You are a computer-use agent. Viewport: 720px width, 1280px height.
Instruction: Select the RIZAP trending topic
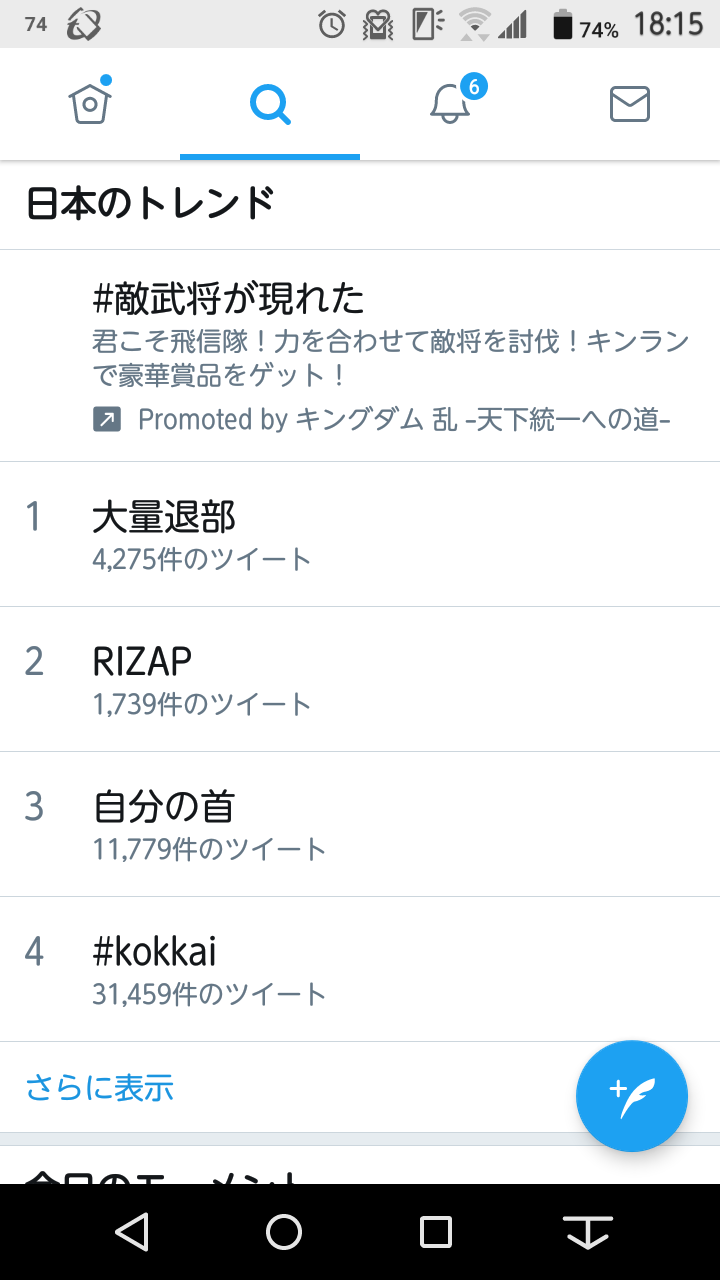tap(360, 679)
